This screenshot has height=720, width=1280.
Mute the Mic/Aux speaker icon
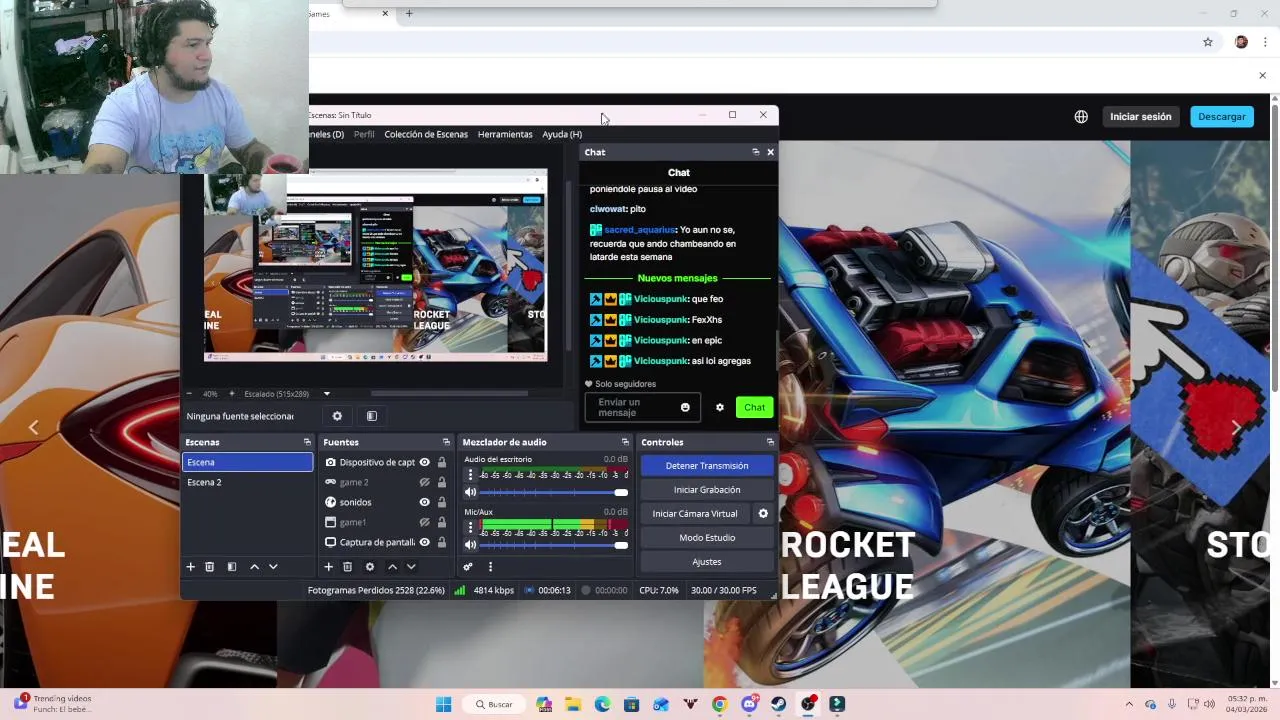tap(470, 544)
